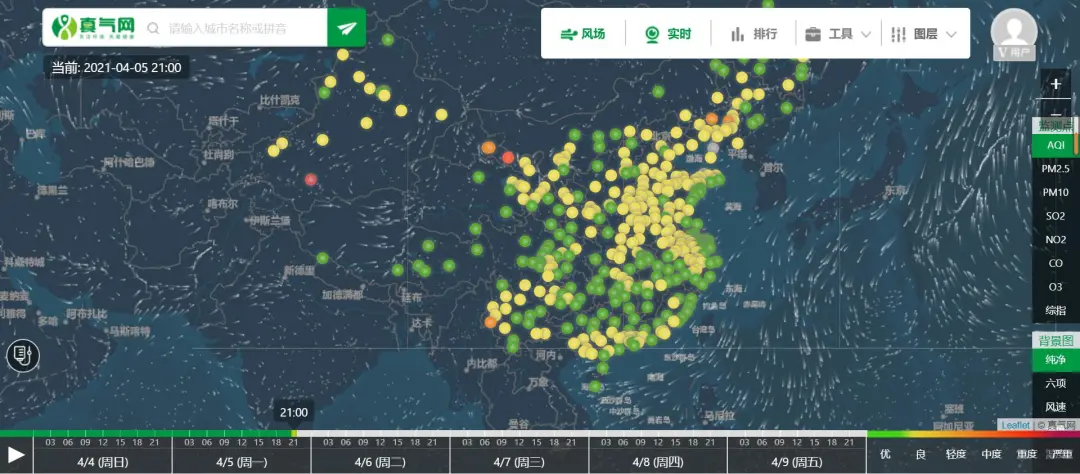Select the 综指 composite index option
The image size is (1080, 474).
[x=1056, y=310]
